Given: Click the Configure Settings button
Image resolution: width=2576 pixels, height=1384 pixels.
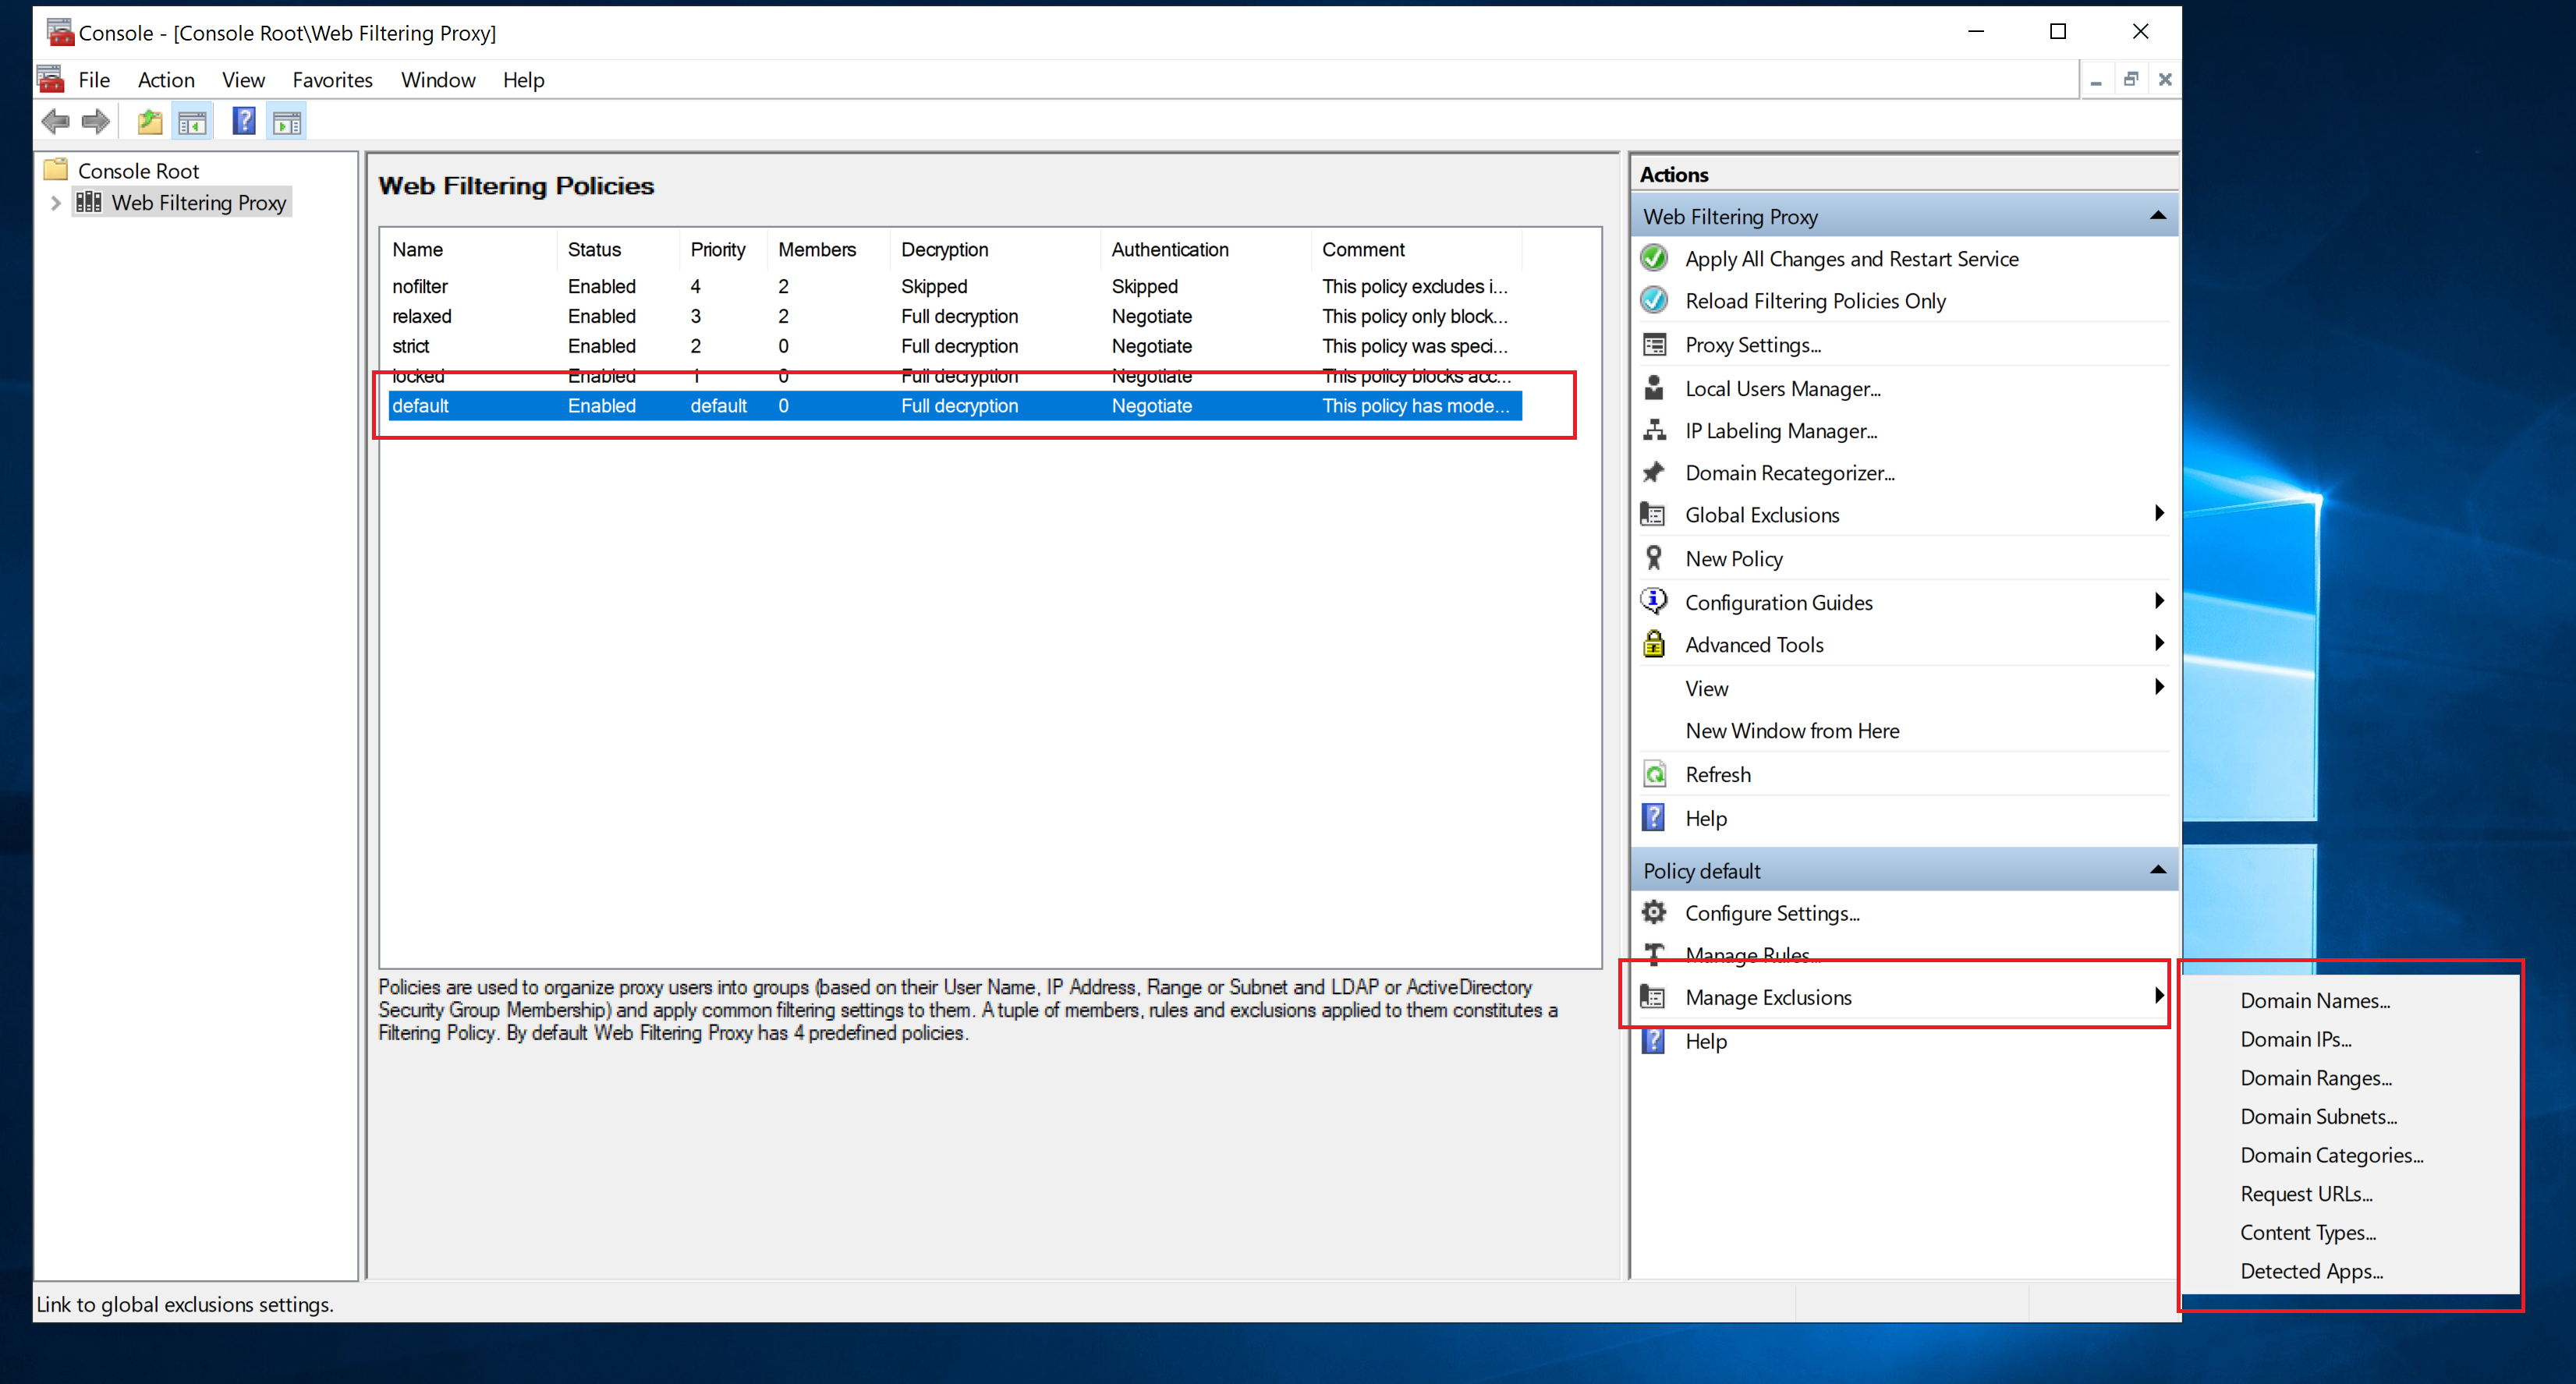Looking at the screenshot, I should 1771,911.
